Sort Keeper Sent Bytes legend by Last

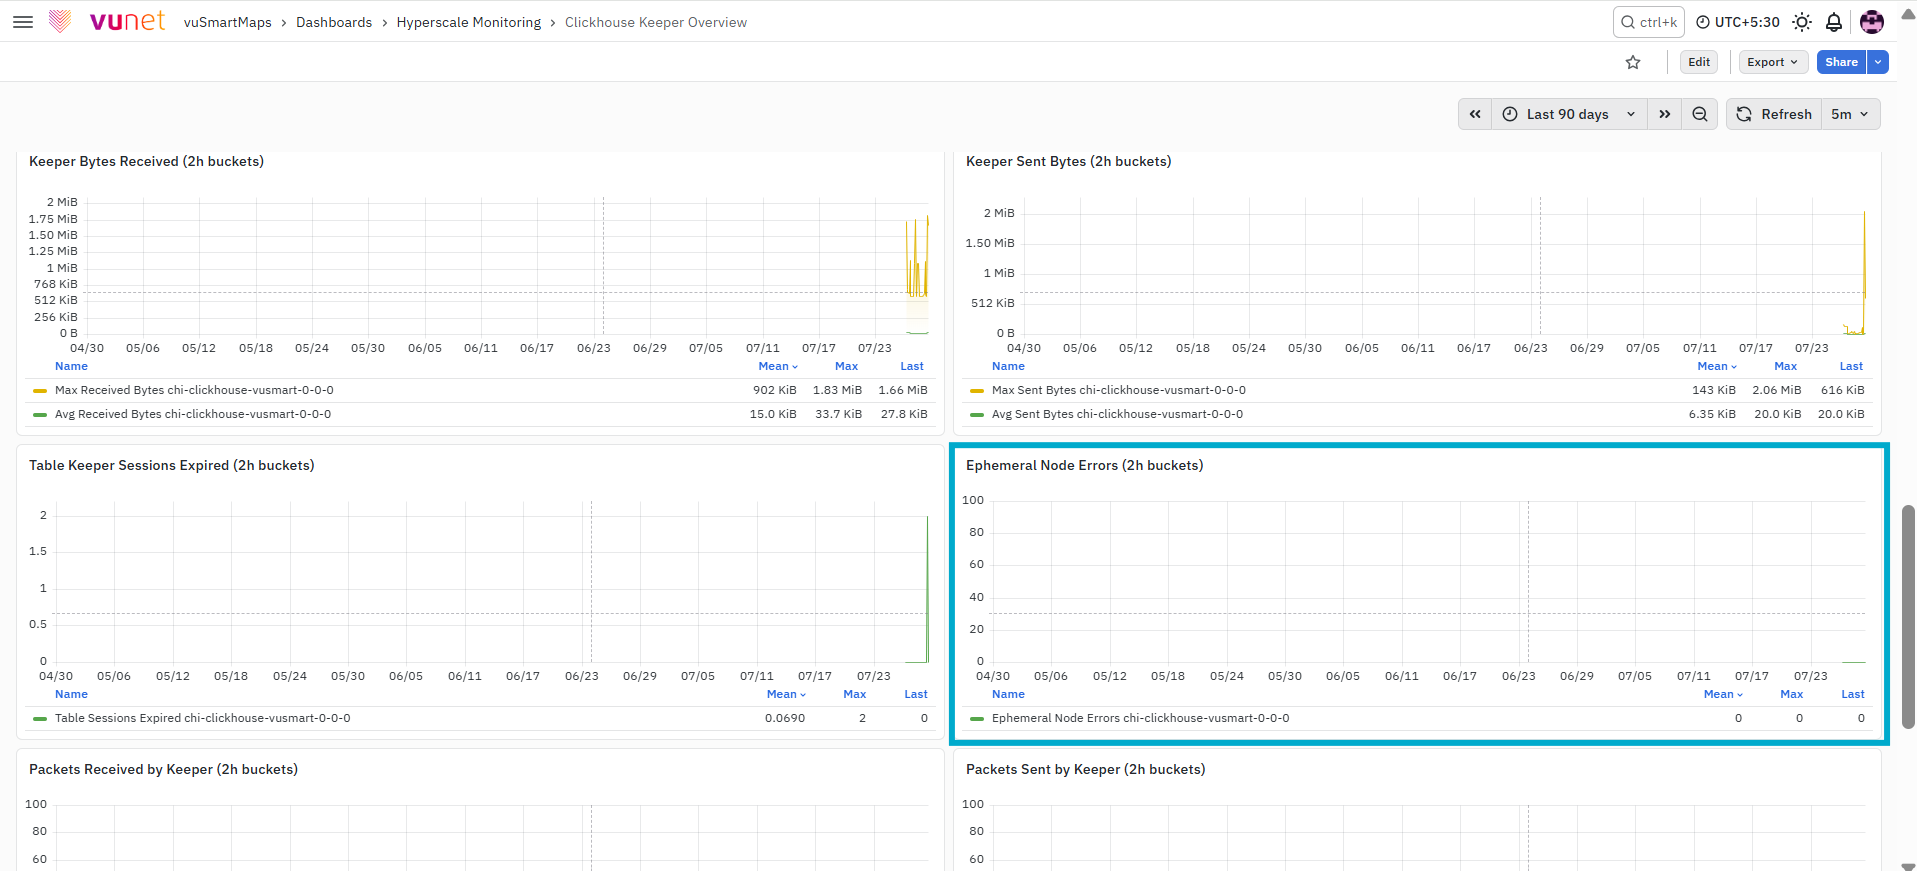pyautogui.click(x=1851, y=366)
